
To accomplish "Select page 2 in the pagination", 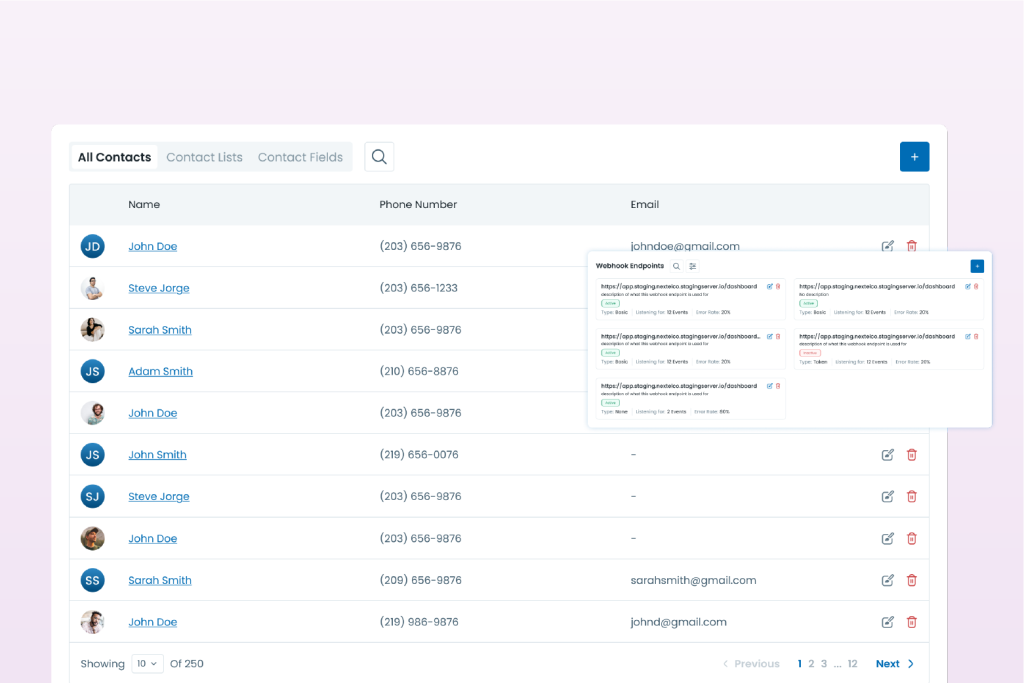I will pyautogui.click(x=811, y=664).
